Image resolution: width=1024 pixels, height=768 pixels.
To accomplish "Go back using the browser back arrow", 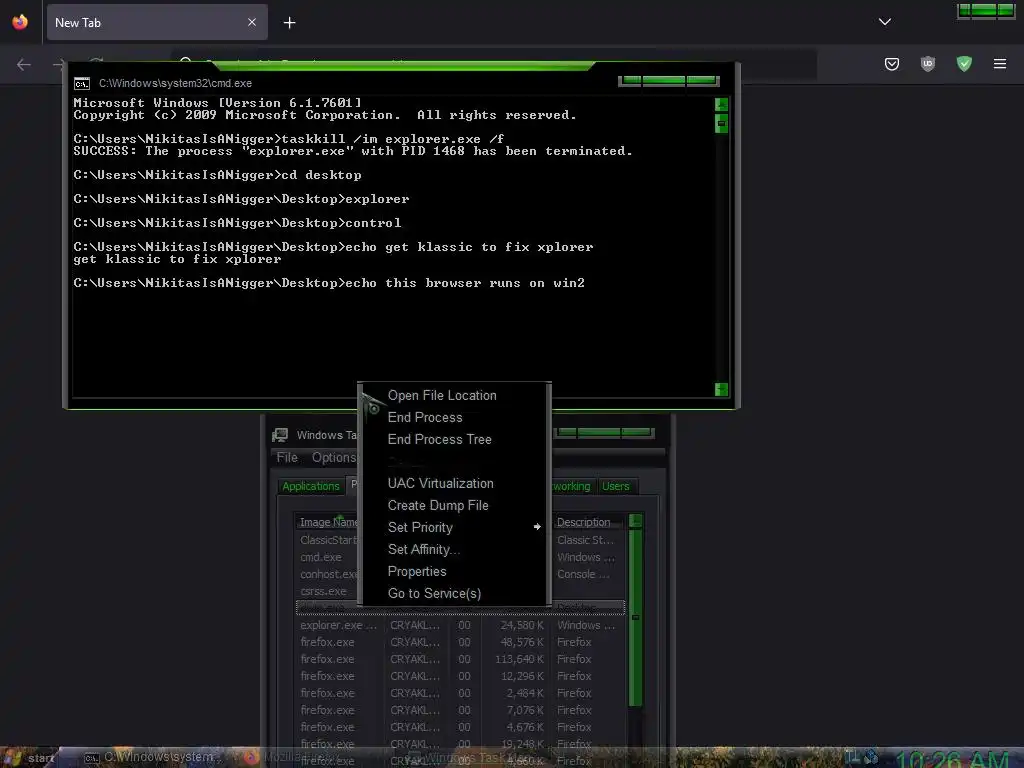I will point(24,64).
